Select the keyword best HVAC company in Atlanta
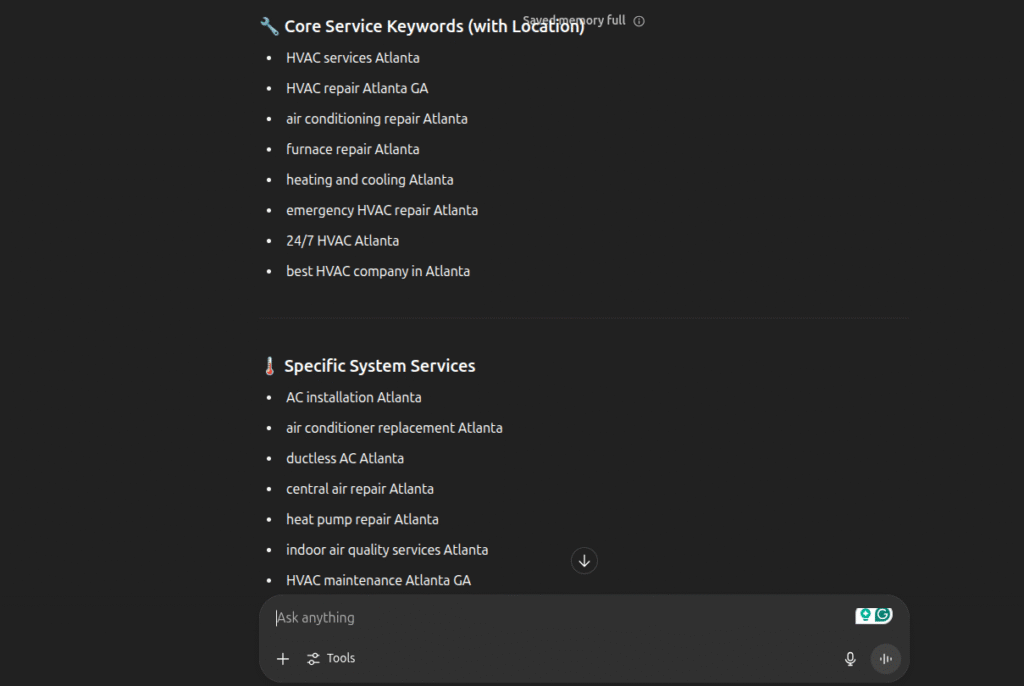This screenshot has width=1024, height=686. coord(378,271)
